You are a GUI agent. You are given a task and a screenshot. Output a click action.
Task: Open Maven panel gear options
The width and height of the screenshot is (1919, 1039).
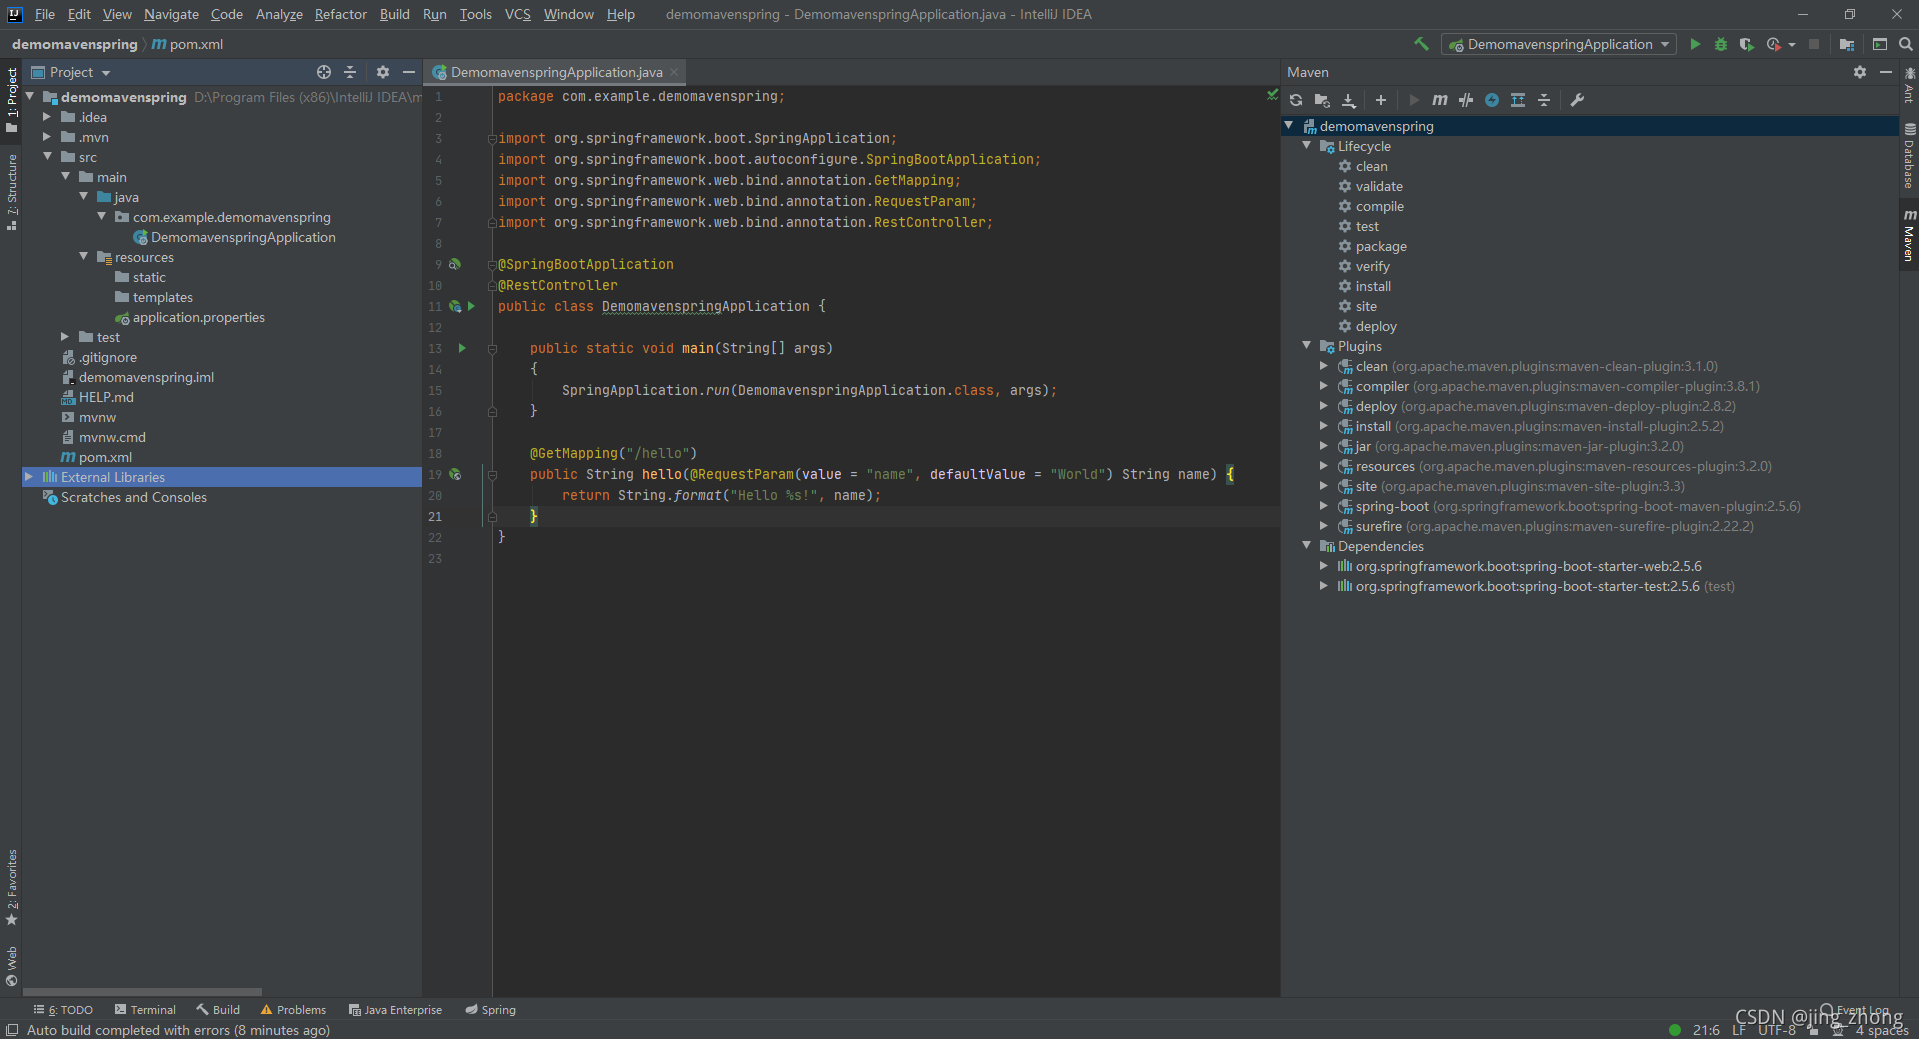pyautogui.click(x=1860, y=72)
